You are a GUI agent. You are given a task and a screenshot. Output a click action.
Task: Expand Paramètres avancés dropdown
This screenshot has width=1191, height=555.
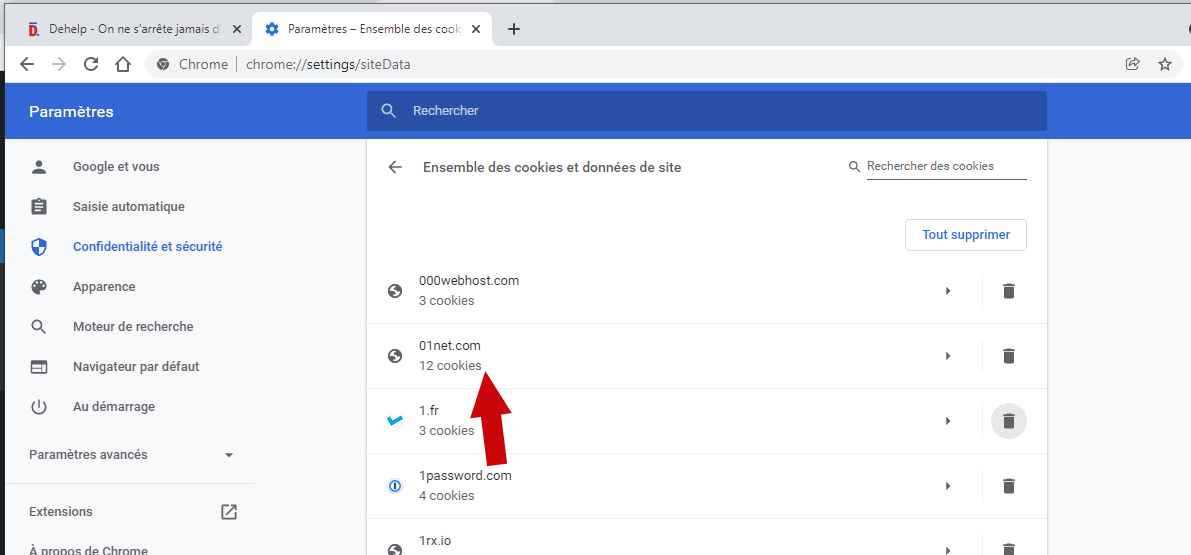click(x=131, y=455)
